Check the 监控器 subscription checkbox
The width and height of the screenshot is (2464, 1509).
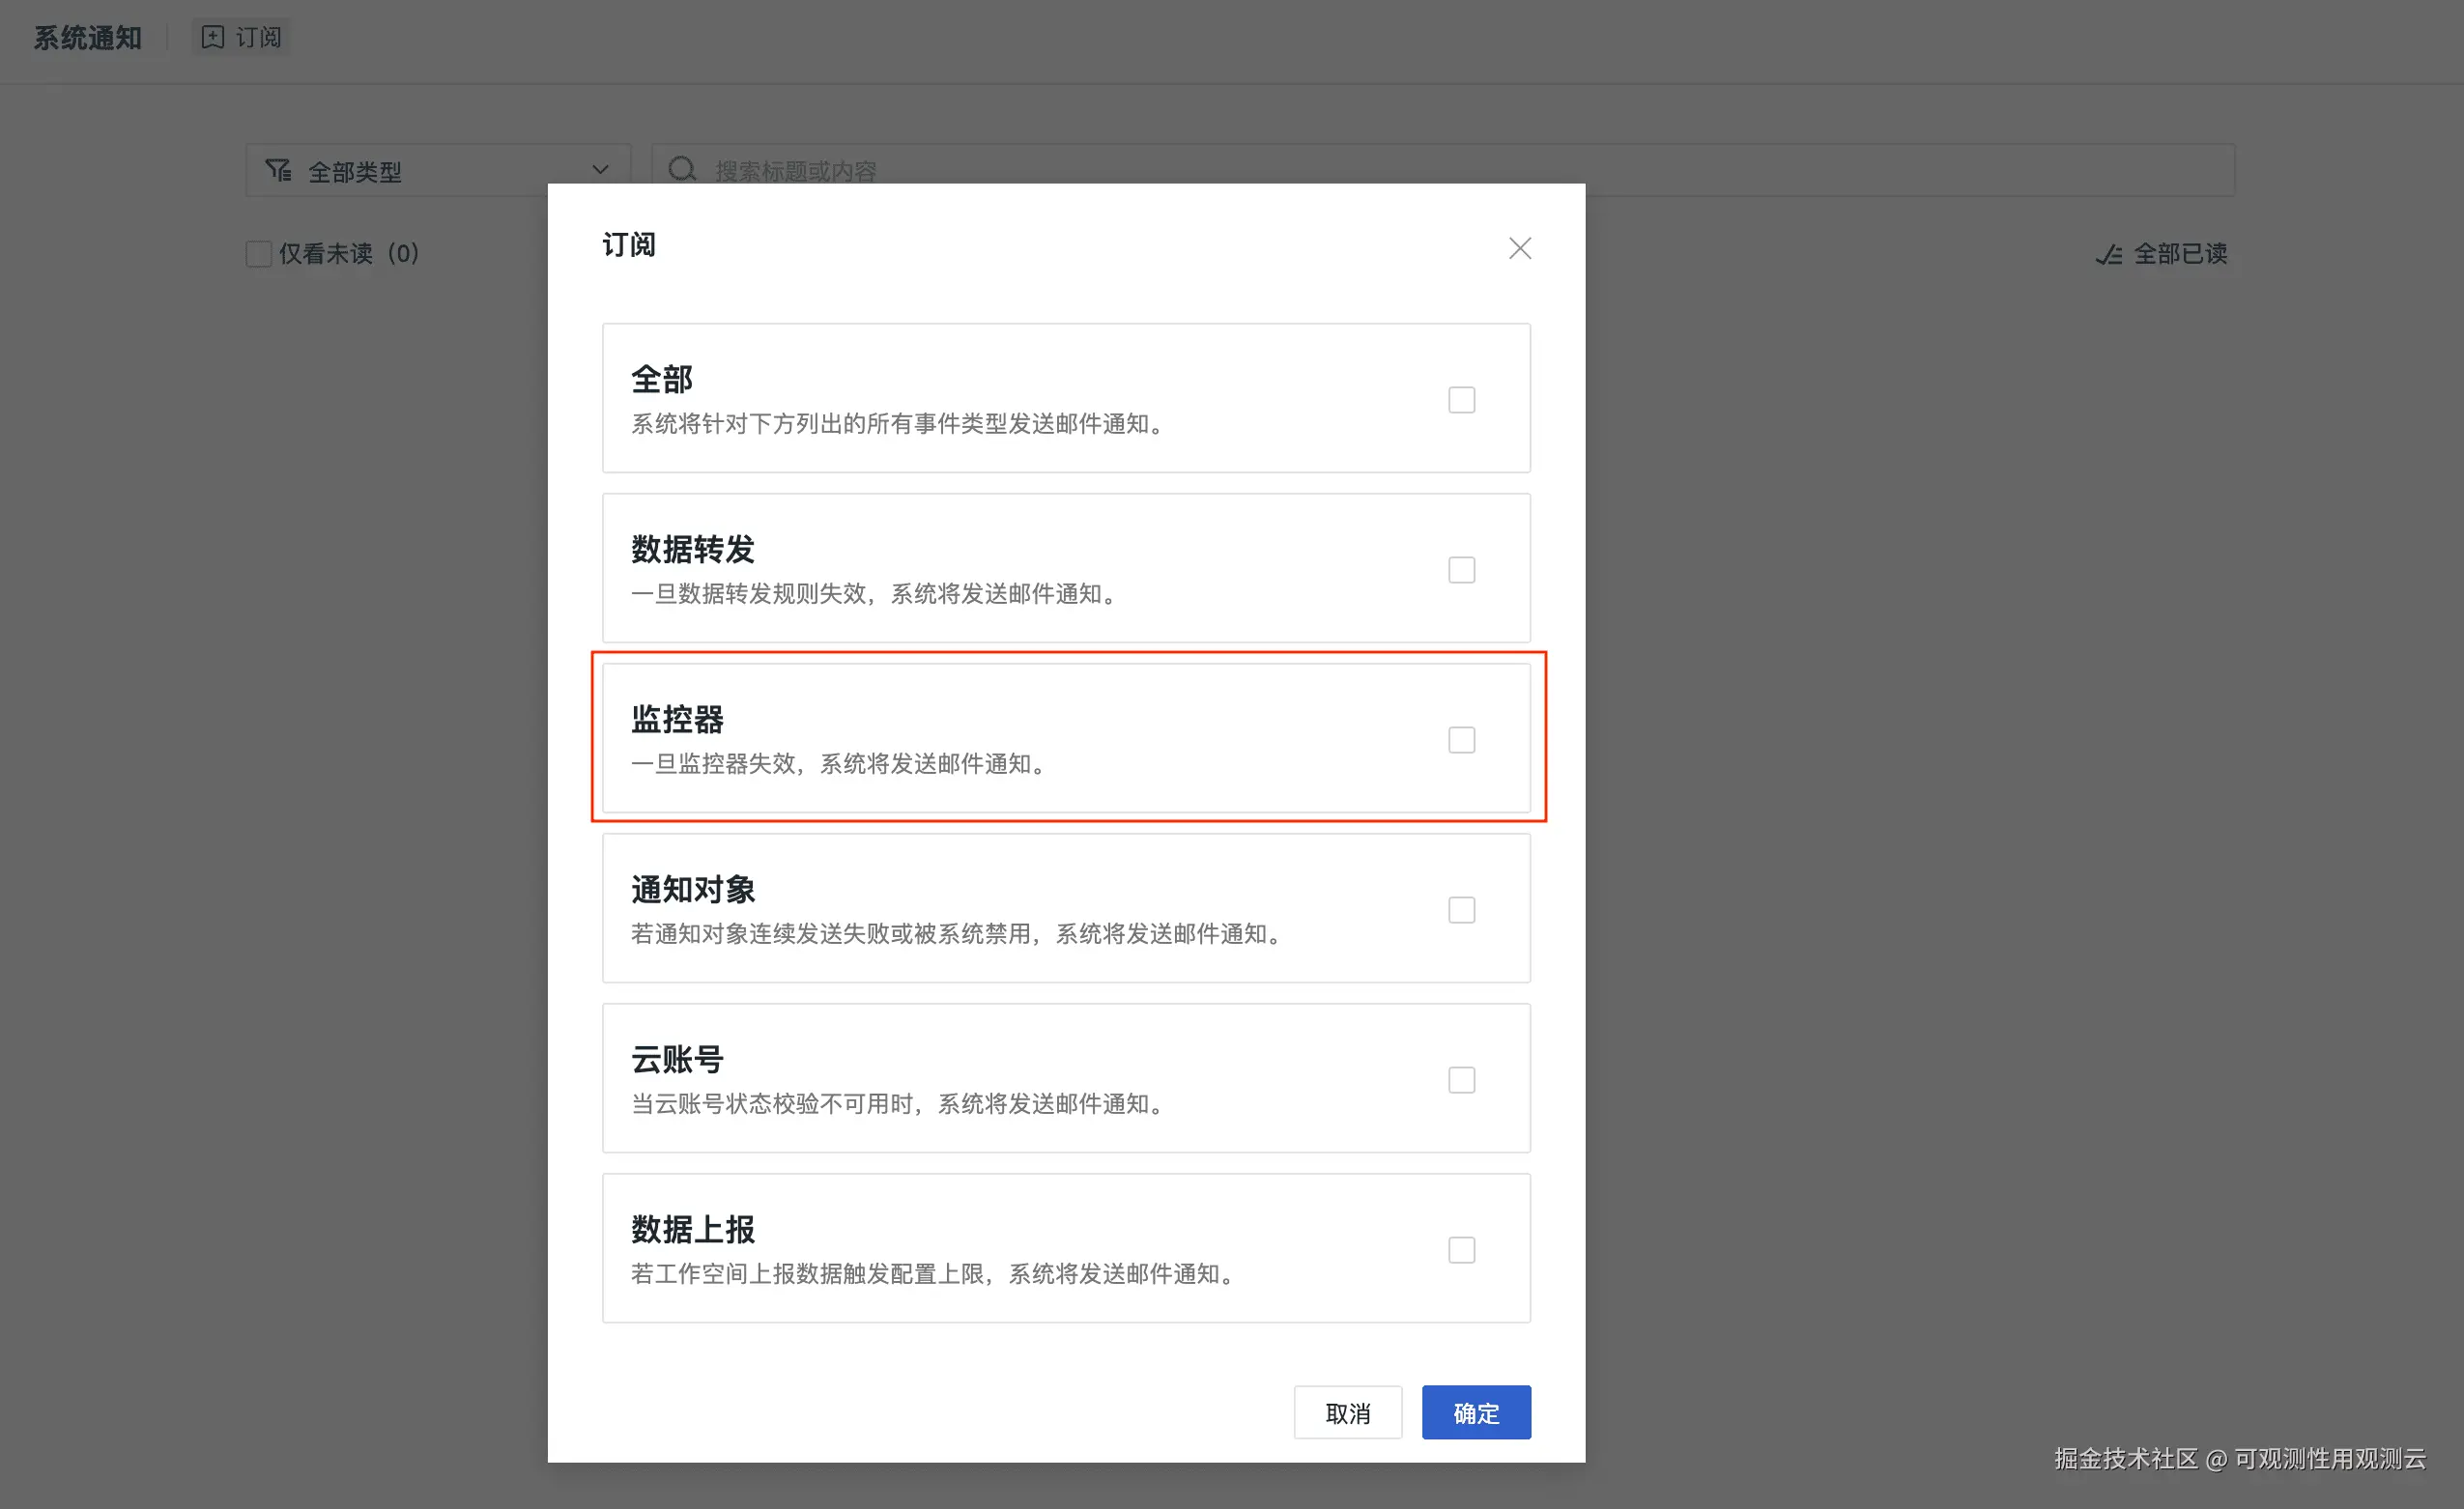[x=1461, y=740]
